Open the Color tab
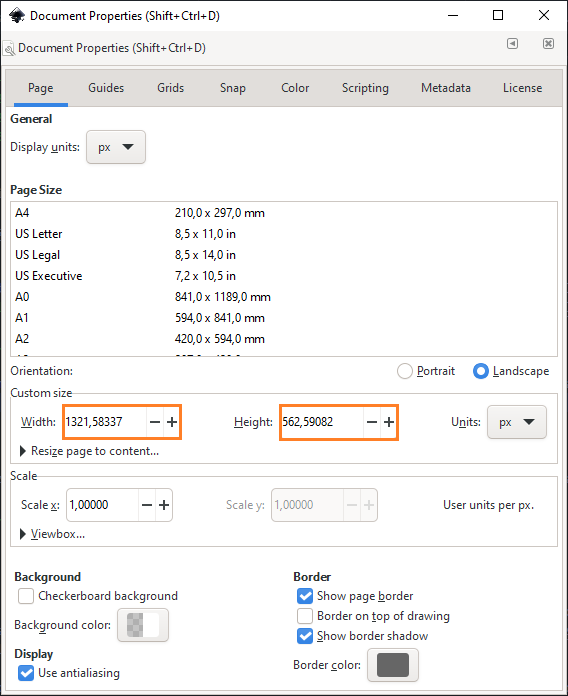 (295, 88)
